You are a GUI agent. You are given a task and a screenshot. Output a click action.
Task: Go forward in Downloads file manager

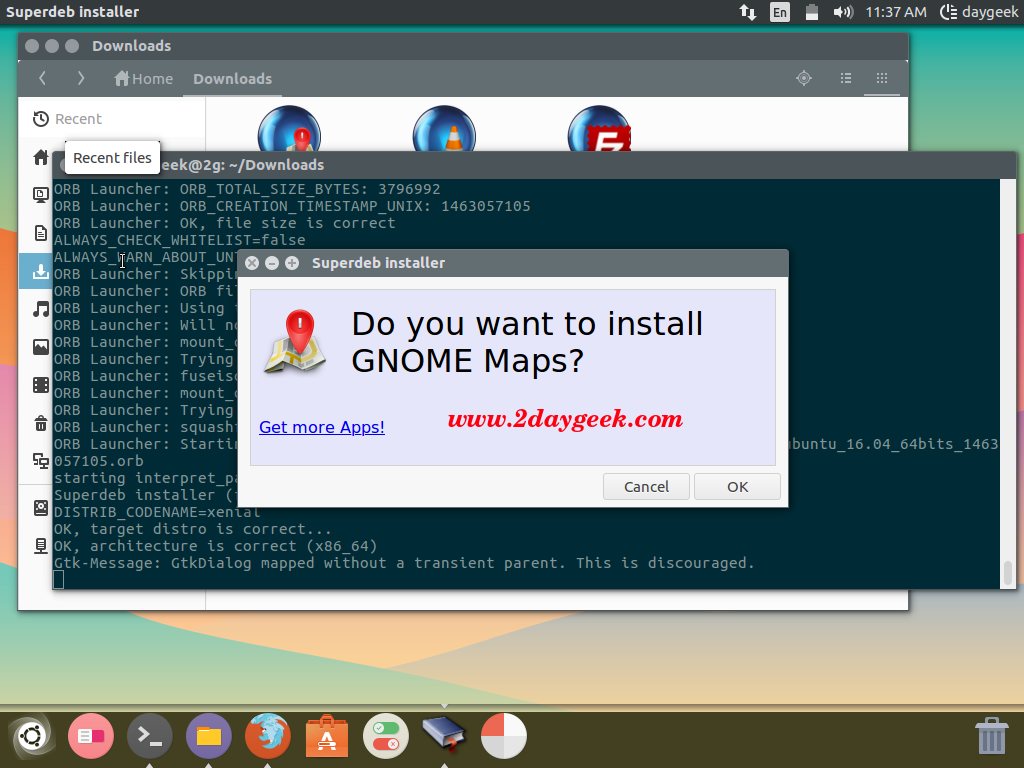(80, 78)
